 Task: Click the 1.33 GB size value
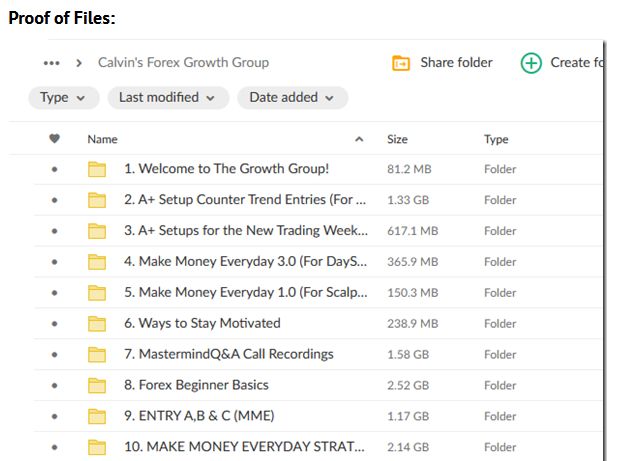click(x=408, y=200)
